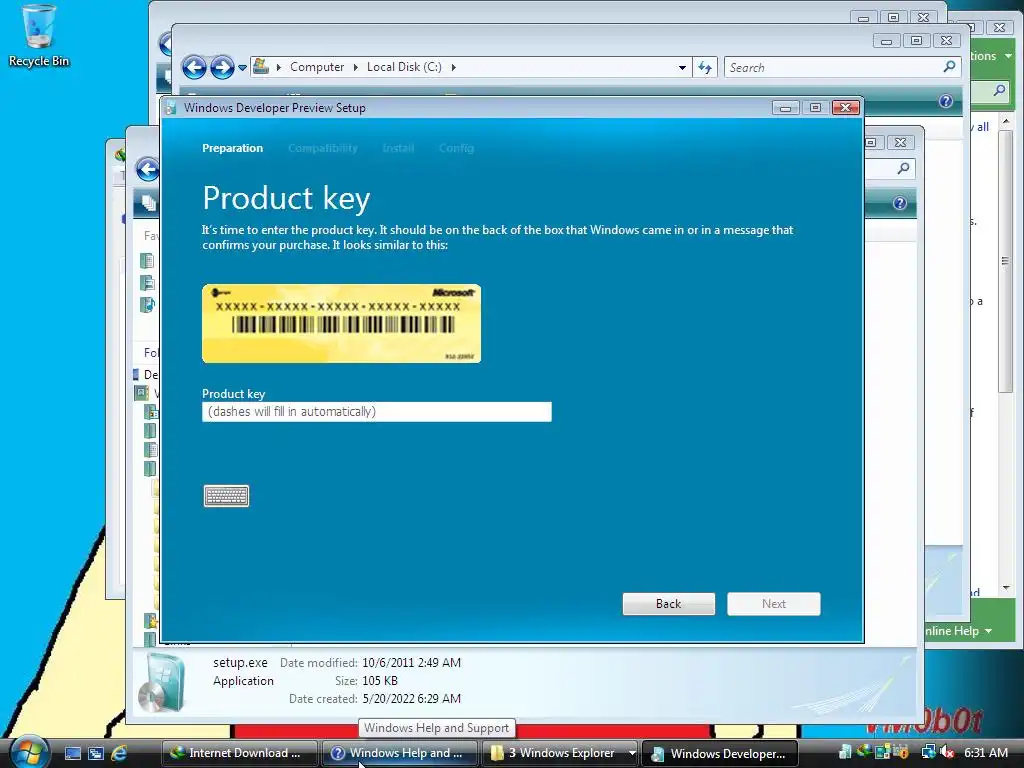Click the Show Desktop quick launch icon

click(x=73, y=754)
